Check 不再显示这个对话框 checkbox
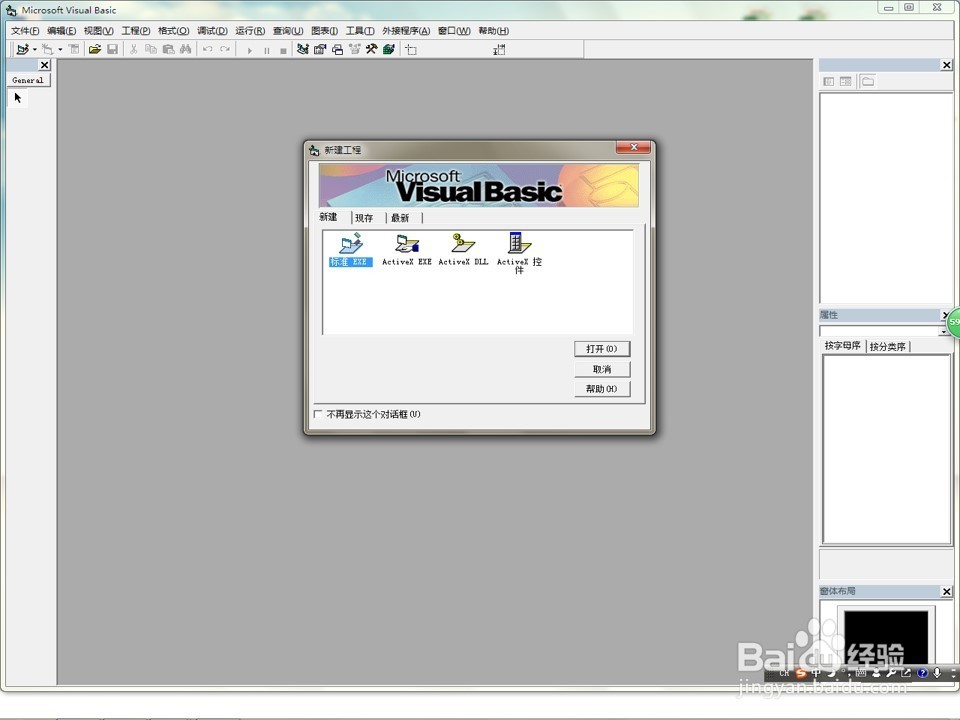960x720 pixels. coord(318,414)
